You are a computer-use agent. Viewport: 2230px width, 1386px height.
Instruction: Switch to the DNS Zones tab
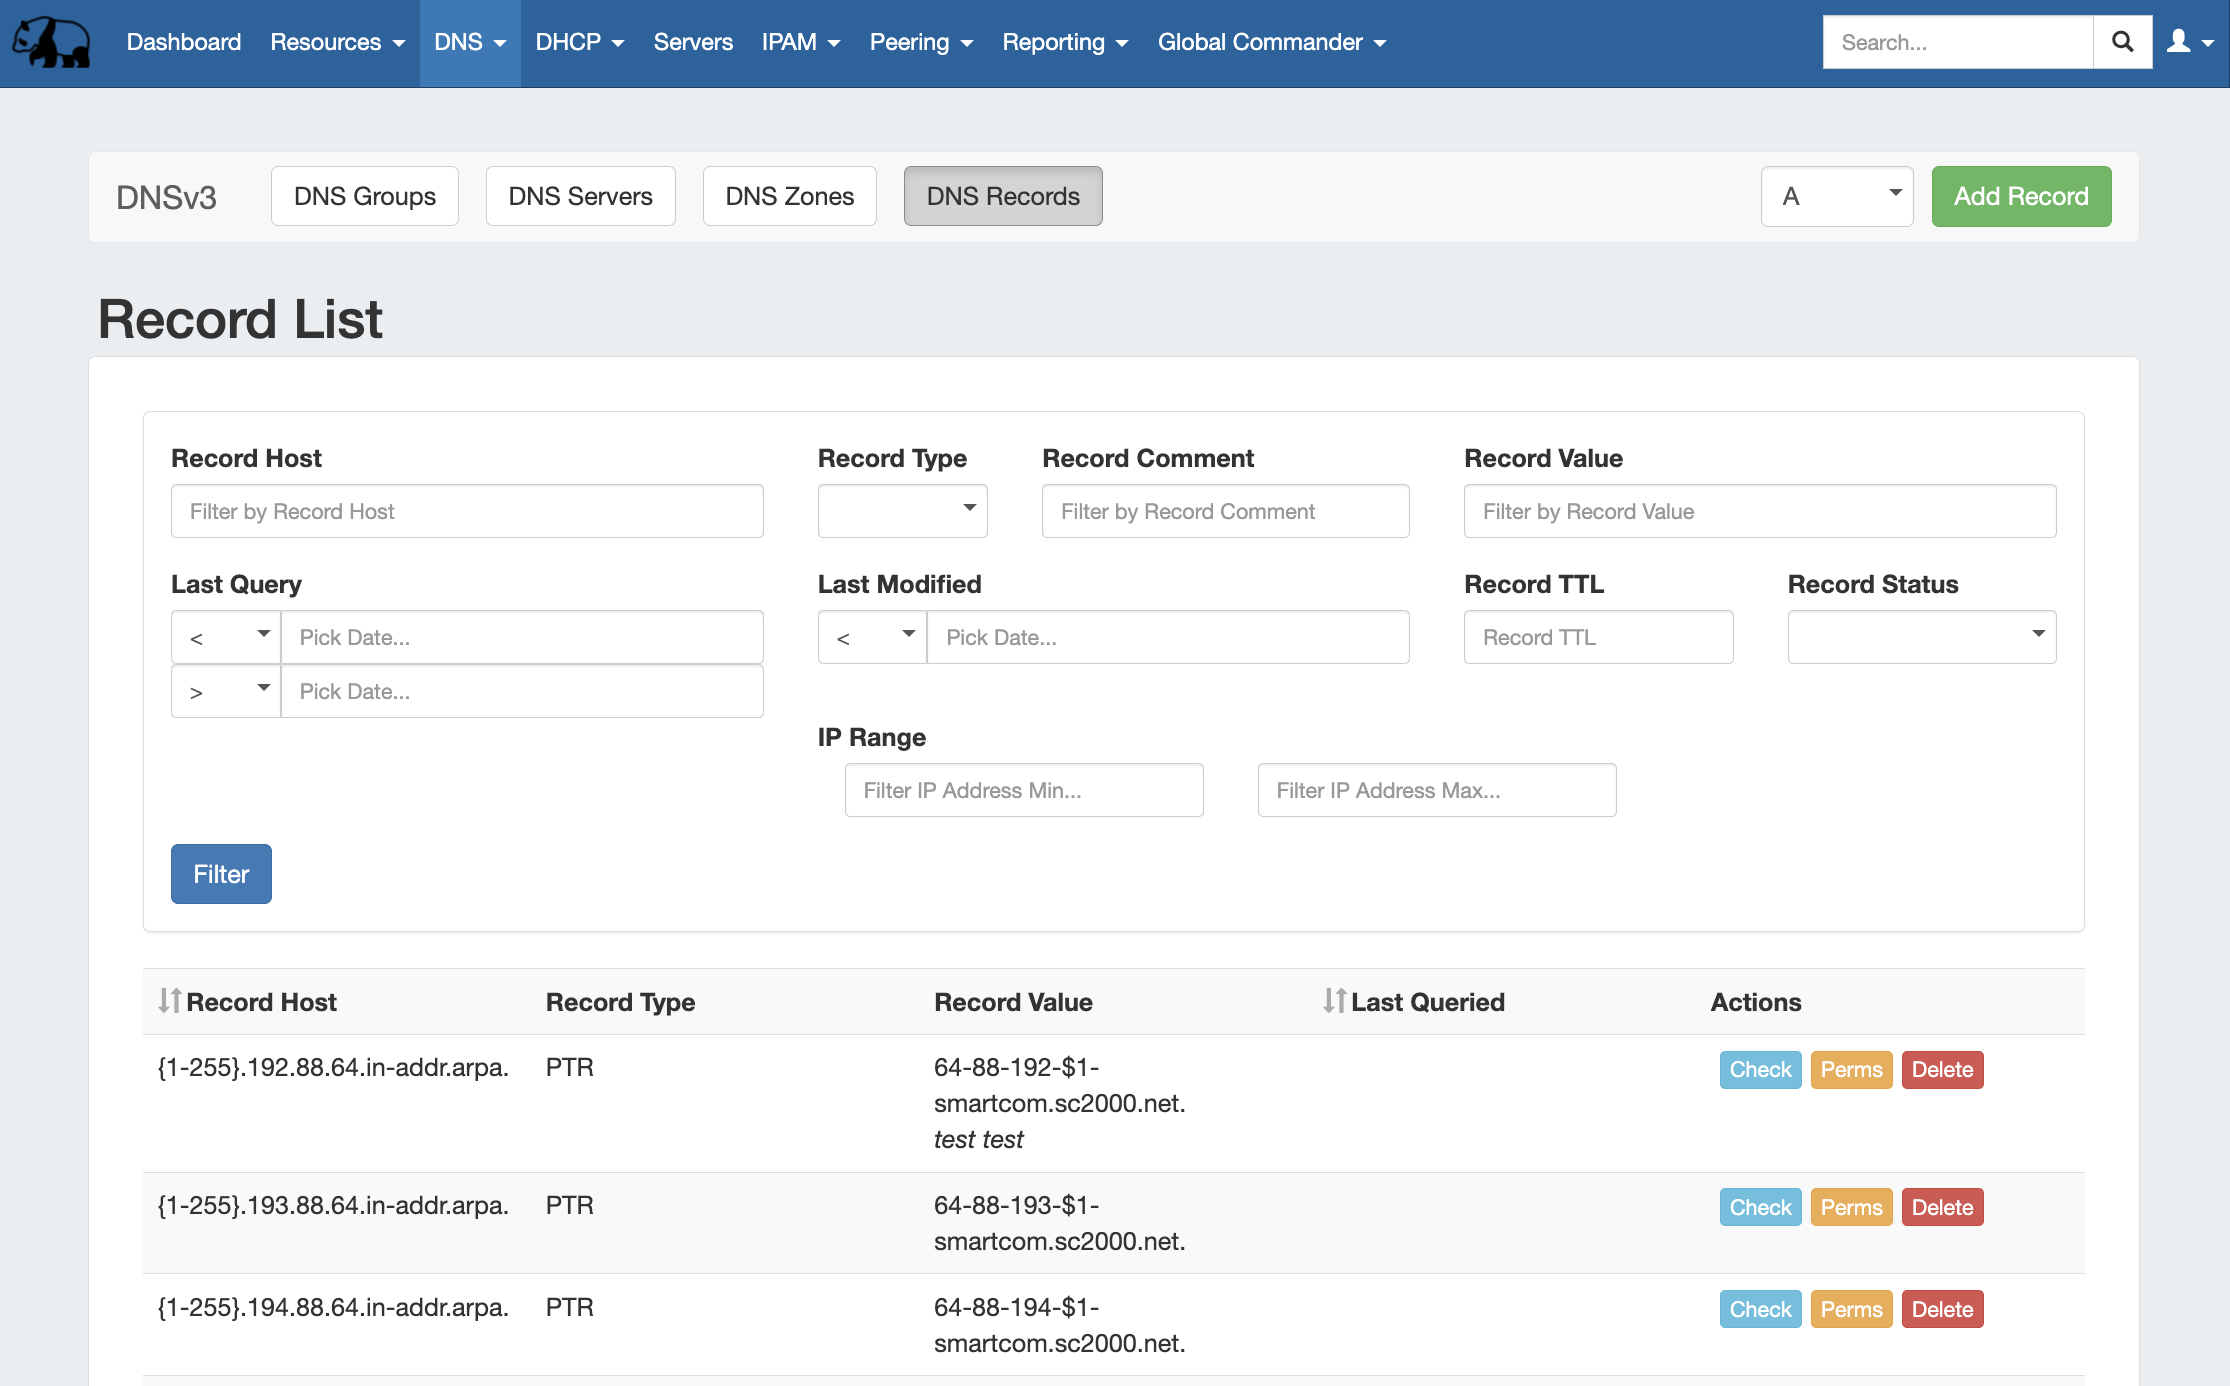tap(789, 196)
